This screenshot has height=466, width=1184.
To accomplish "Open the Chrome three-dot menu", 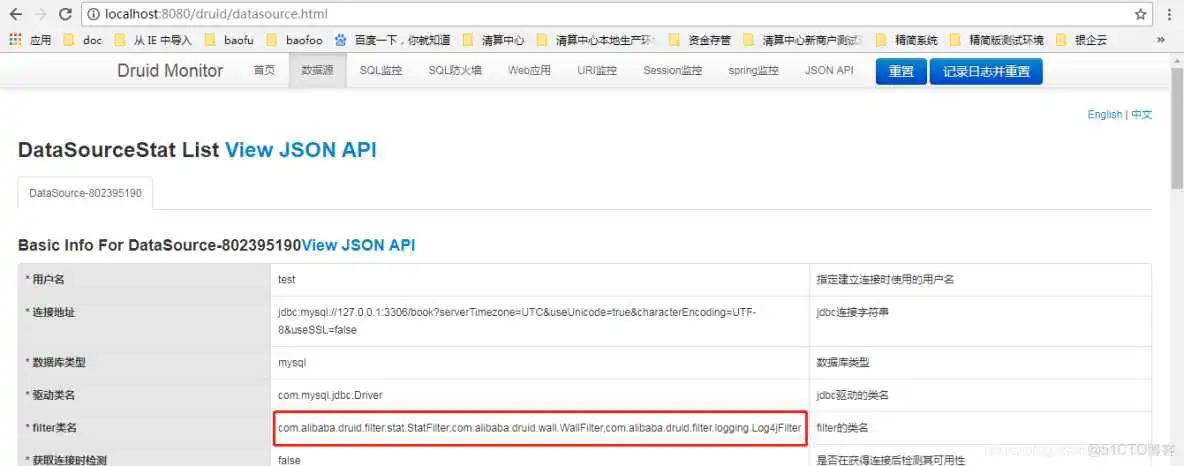I will click(x=1168, y=14).
